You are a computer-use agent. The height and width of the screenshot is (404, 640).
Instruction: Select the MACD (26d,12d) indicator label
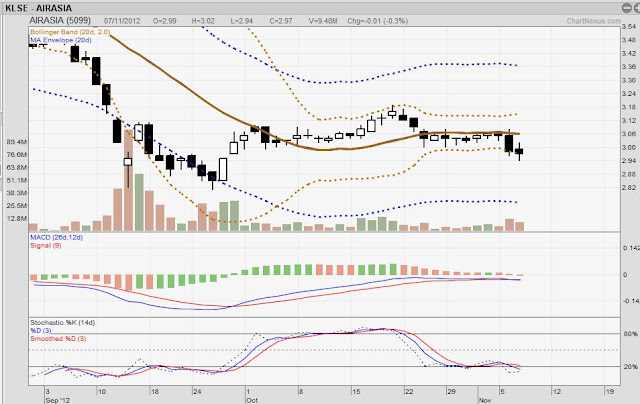(x=56, y=237)
